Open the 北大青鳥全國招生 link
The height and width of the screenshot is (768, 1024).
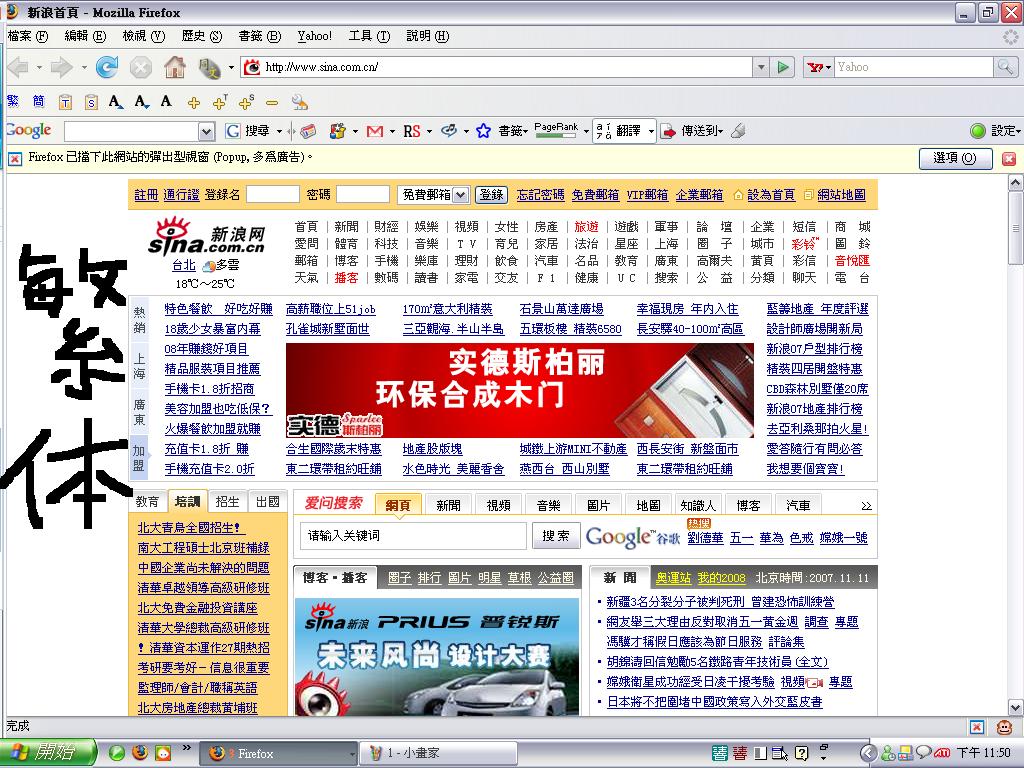191,528
